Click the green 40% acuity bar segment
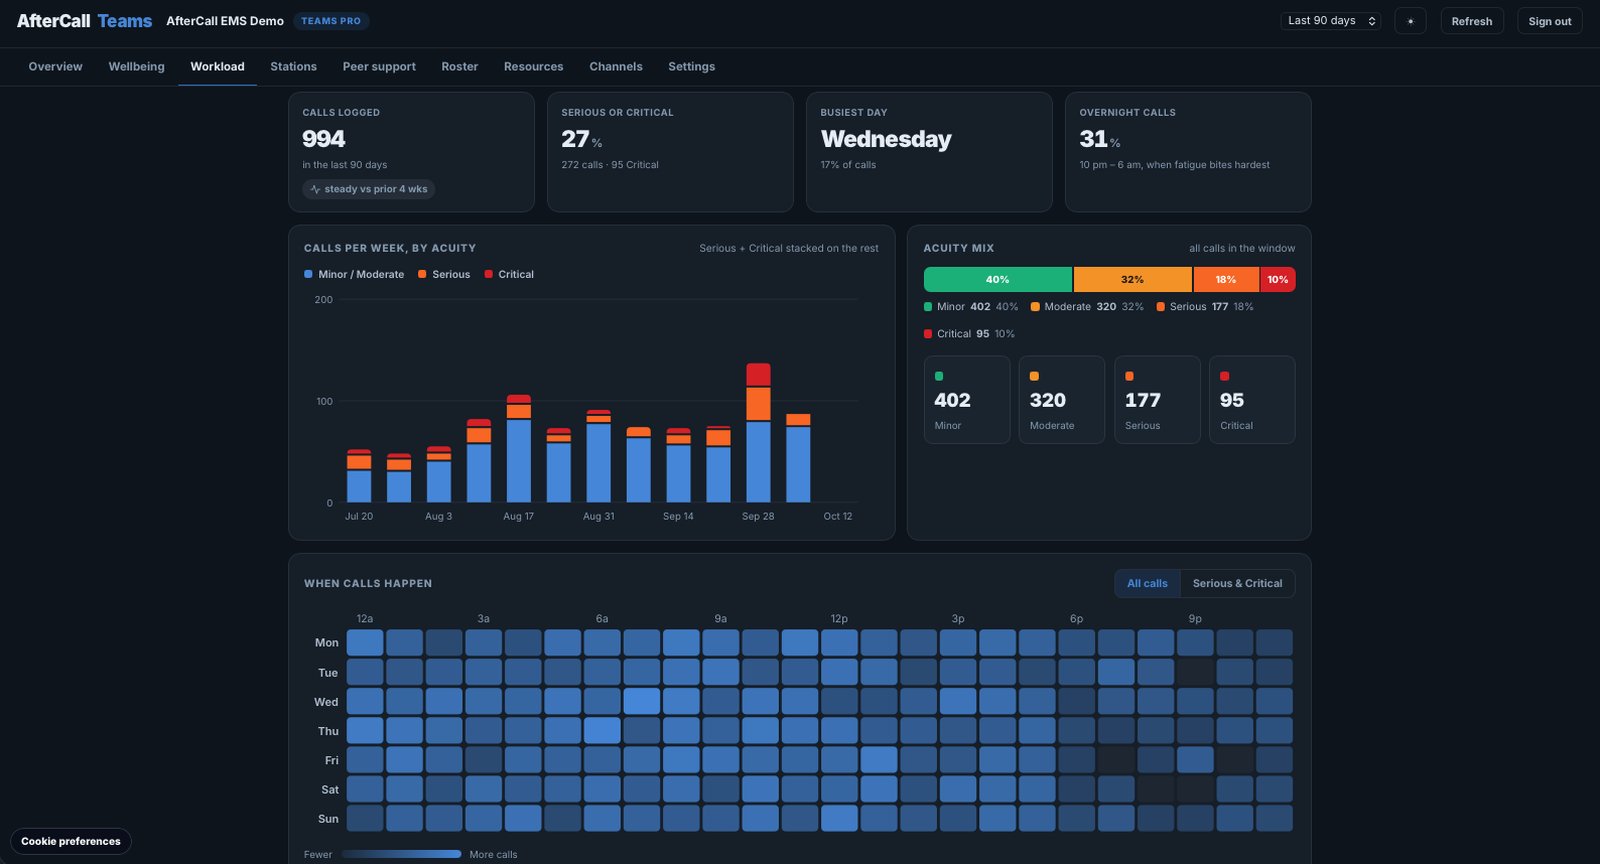The image size is (1600, 864). point(998,280)
